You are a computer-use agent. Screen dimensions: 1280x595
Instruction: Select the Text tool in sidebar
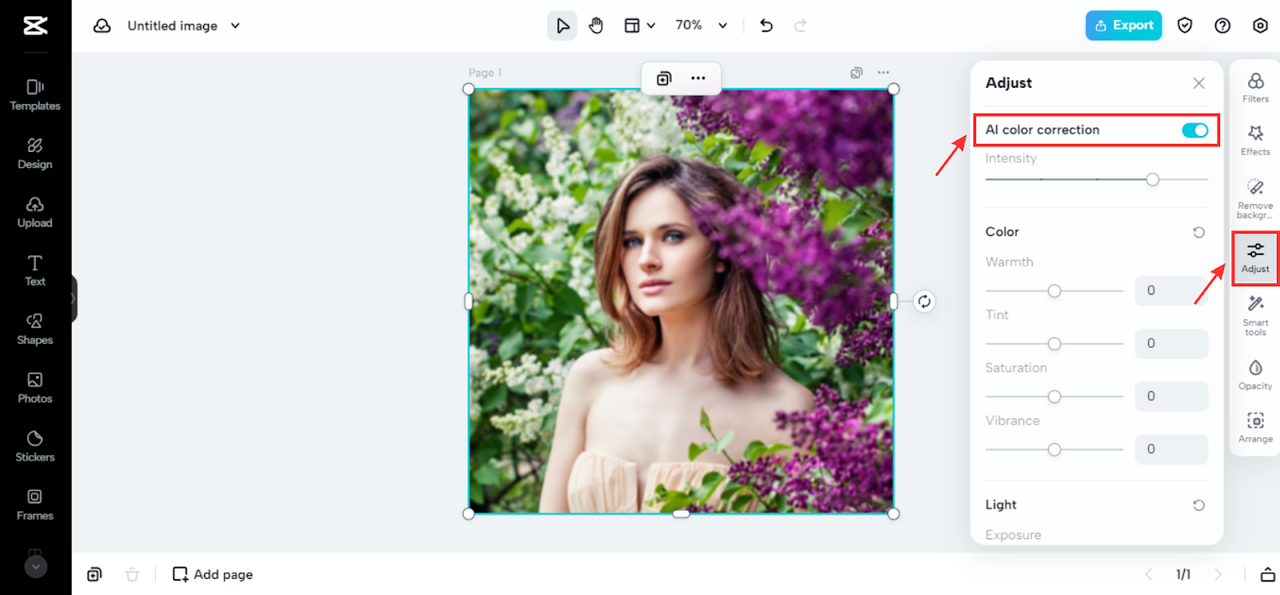tap(35, 270)
